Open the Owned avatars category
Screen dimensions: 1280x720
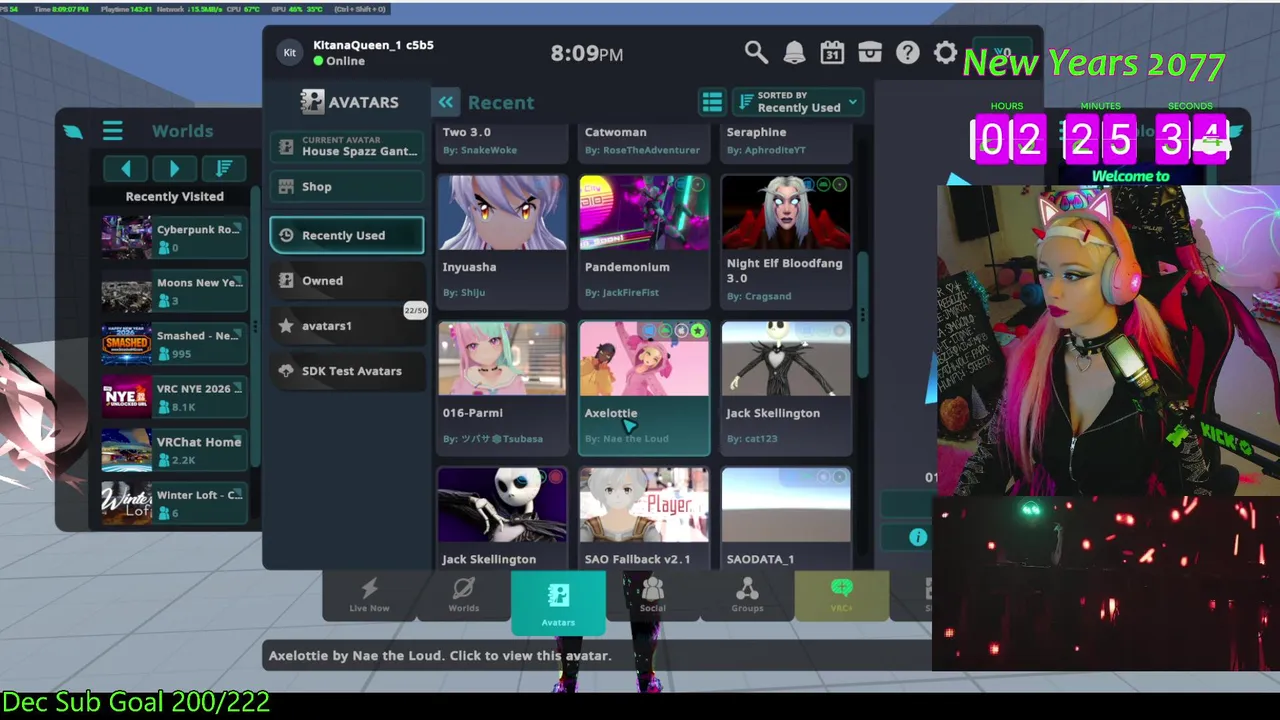[347, 281]
